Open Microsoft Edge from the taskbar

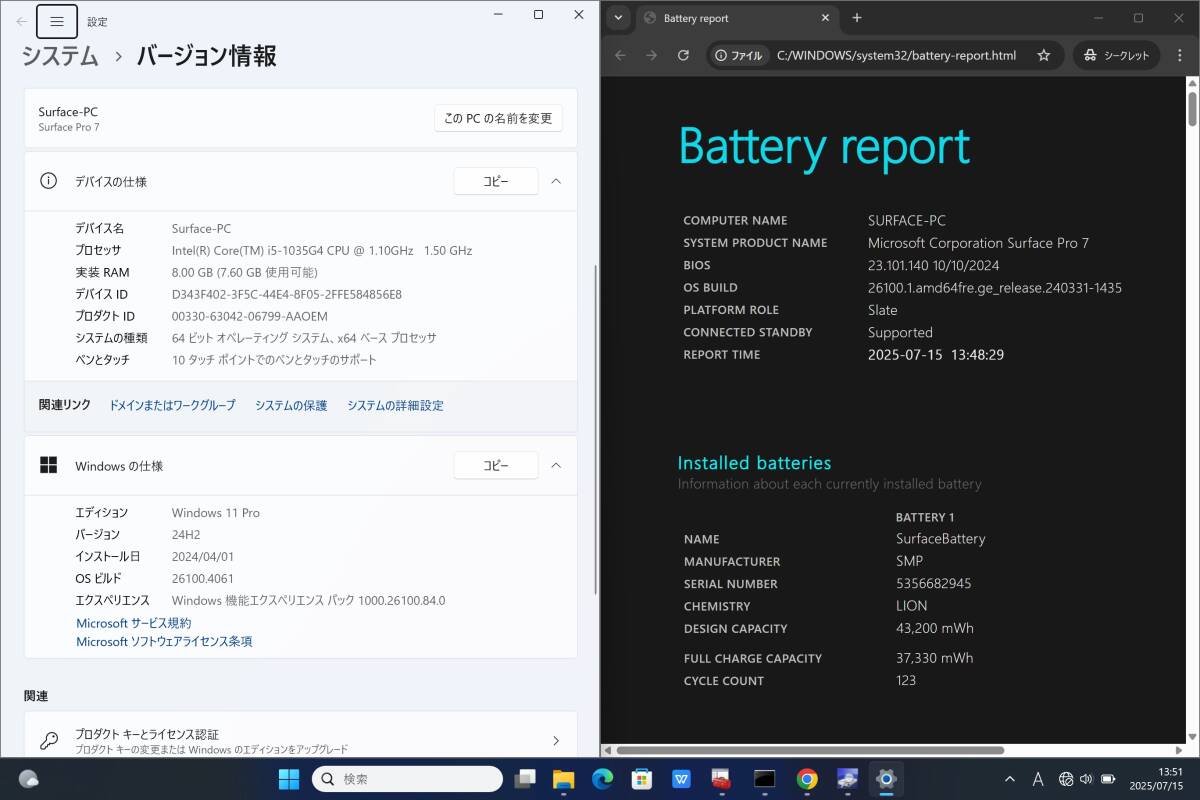[x=602, y=779]
